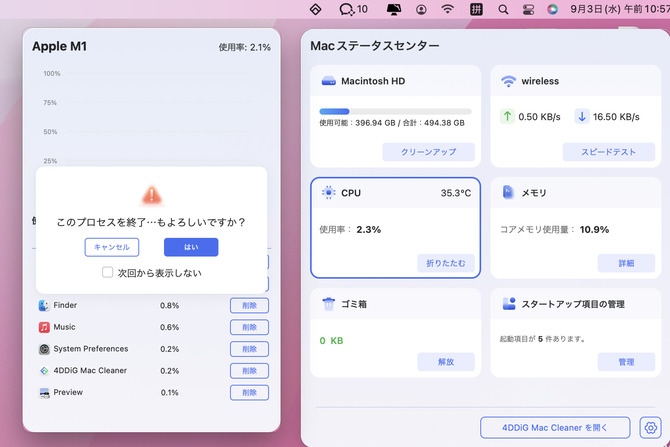The height and width of the screenshot is (447, 670).
Task: Click the CPU temperature 35.3°C value
Action: (x=455, y=193)
